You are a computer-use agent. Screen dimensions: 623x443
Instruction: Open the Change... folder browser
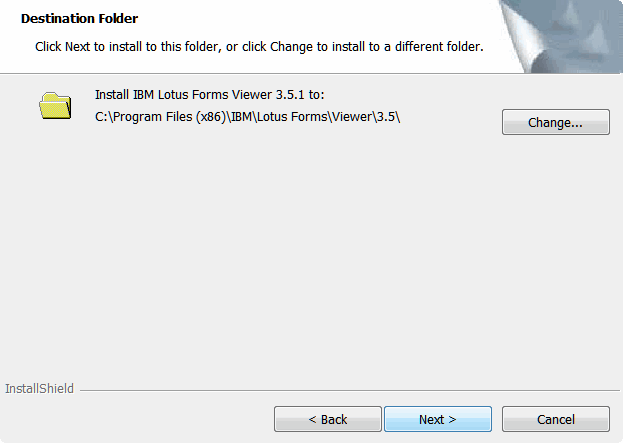[x=555, y=122]
